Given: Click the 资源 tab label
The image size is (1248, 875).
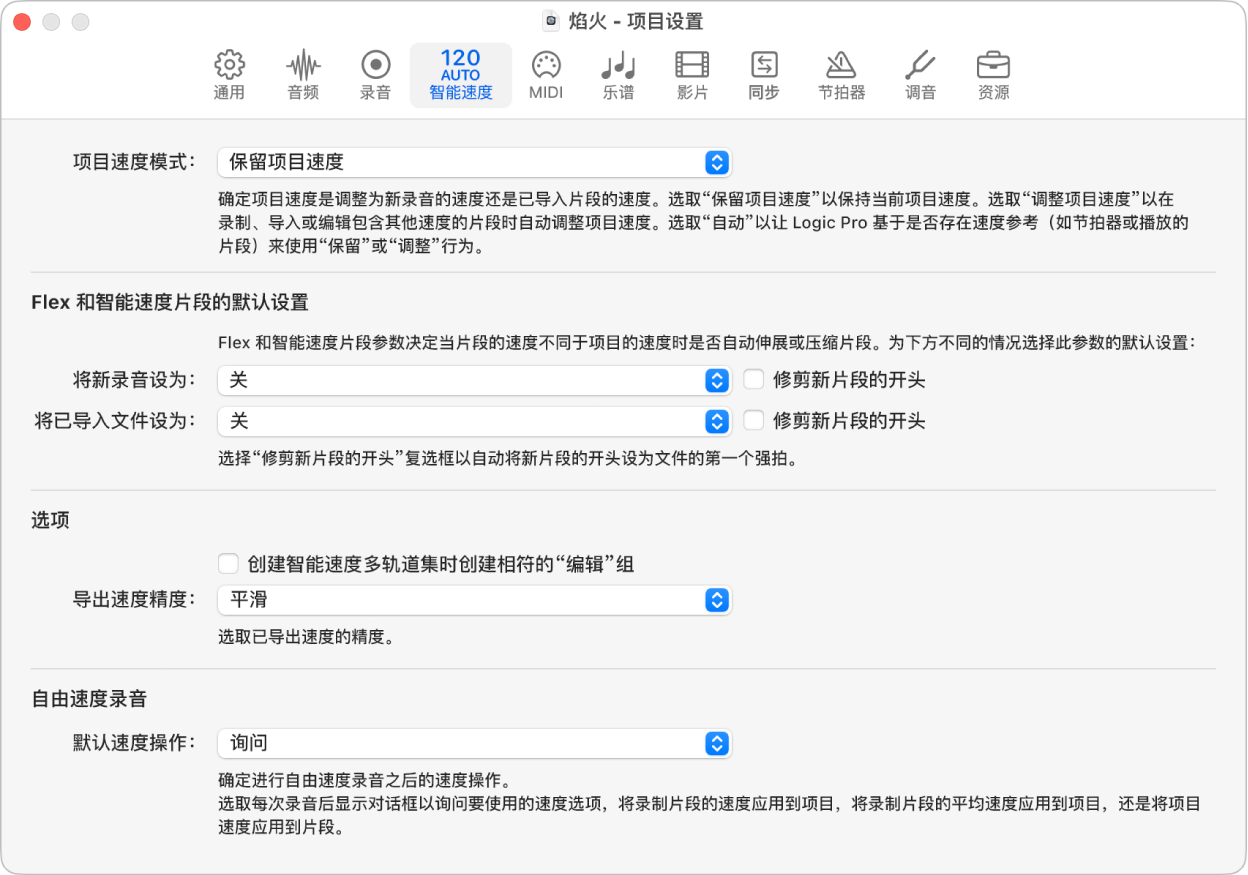Looking at the screenshot, I should click(x=993, y=93).
